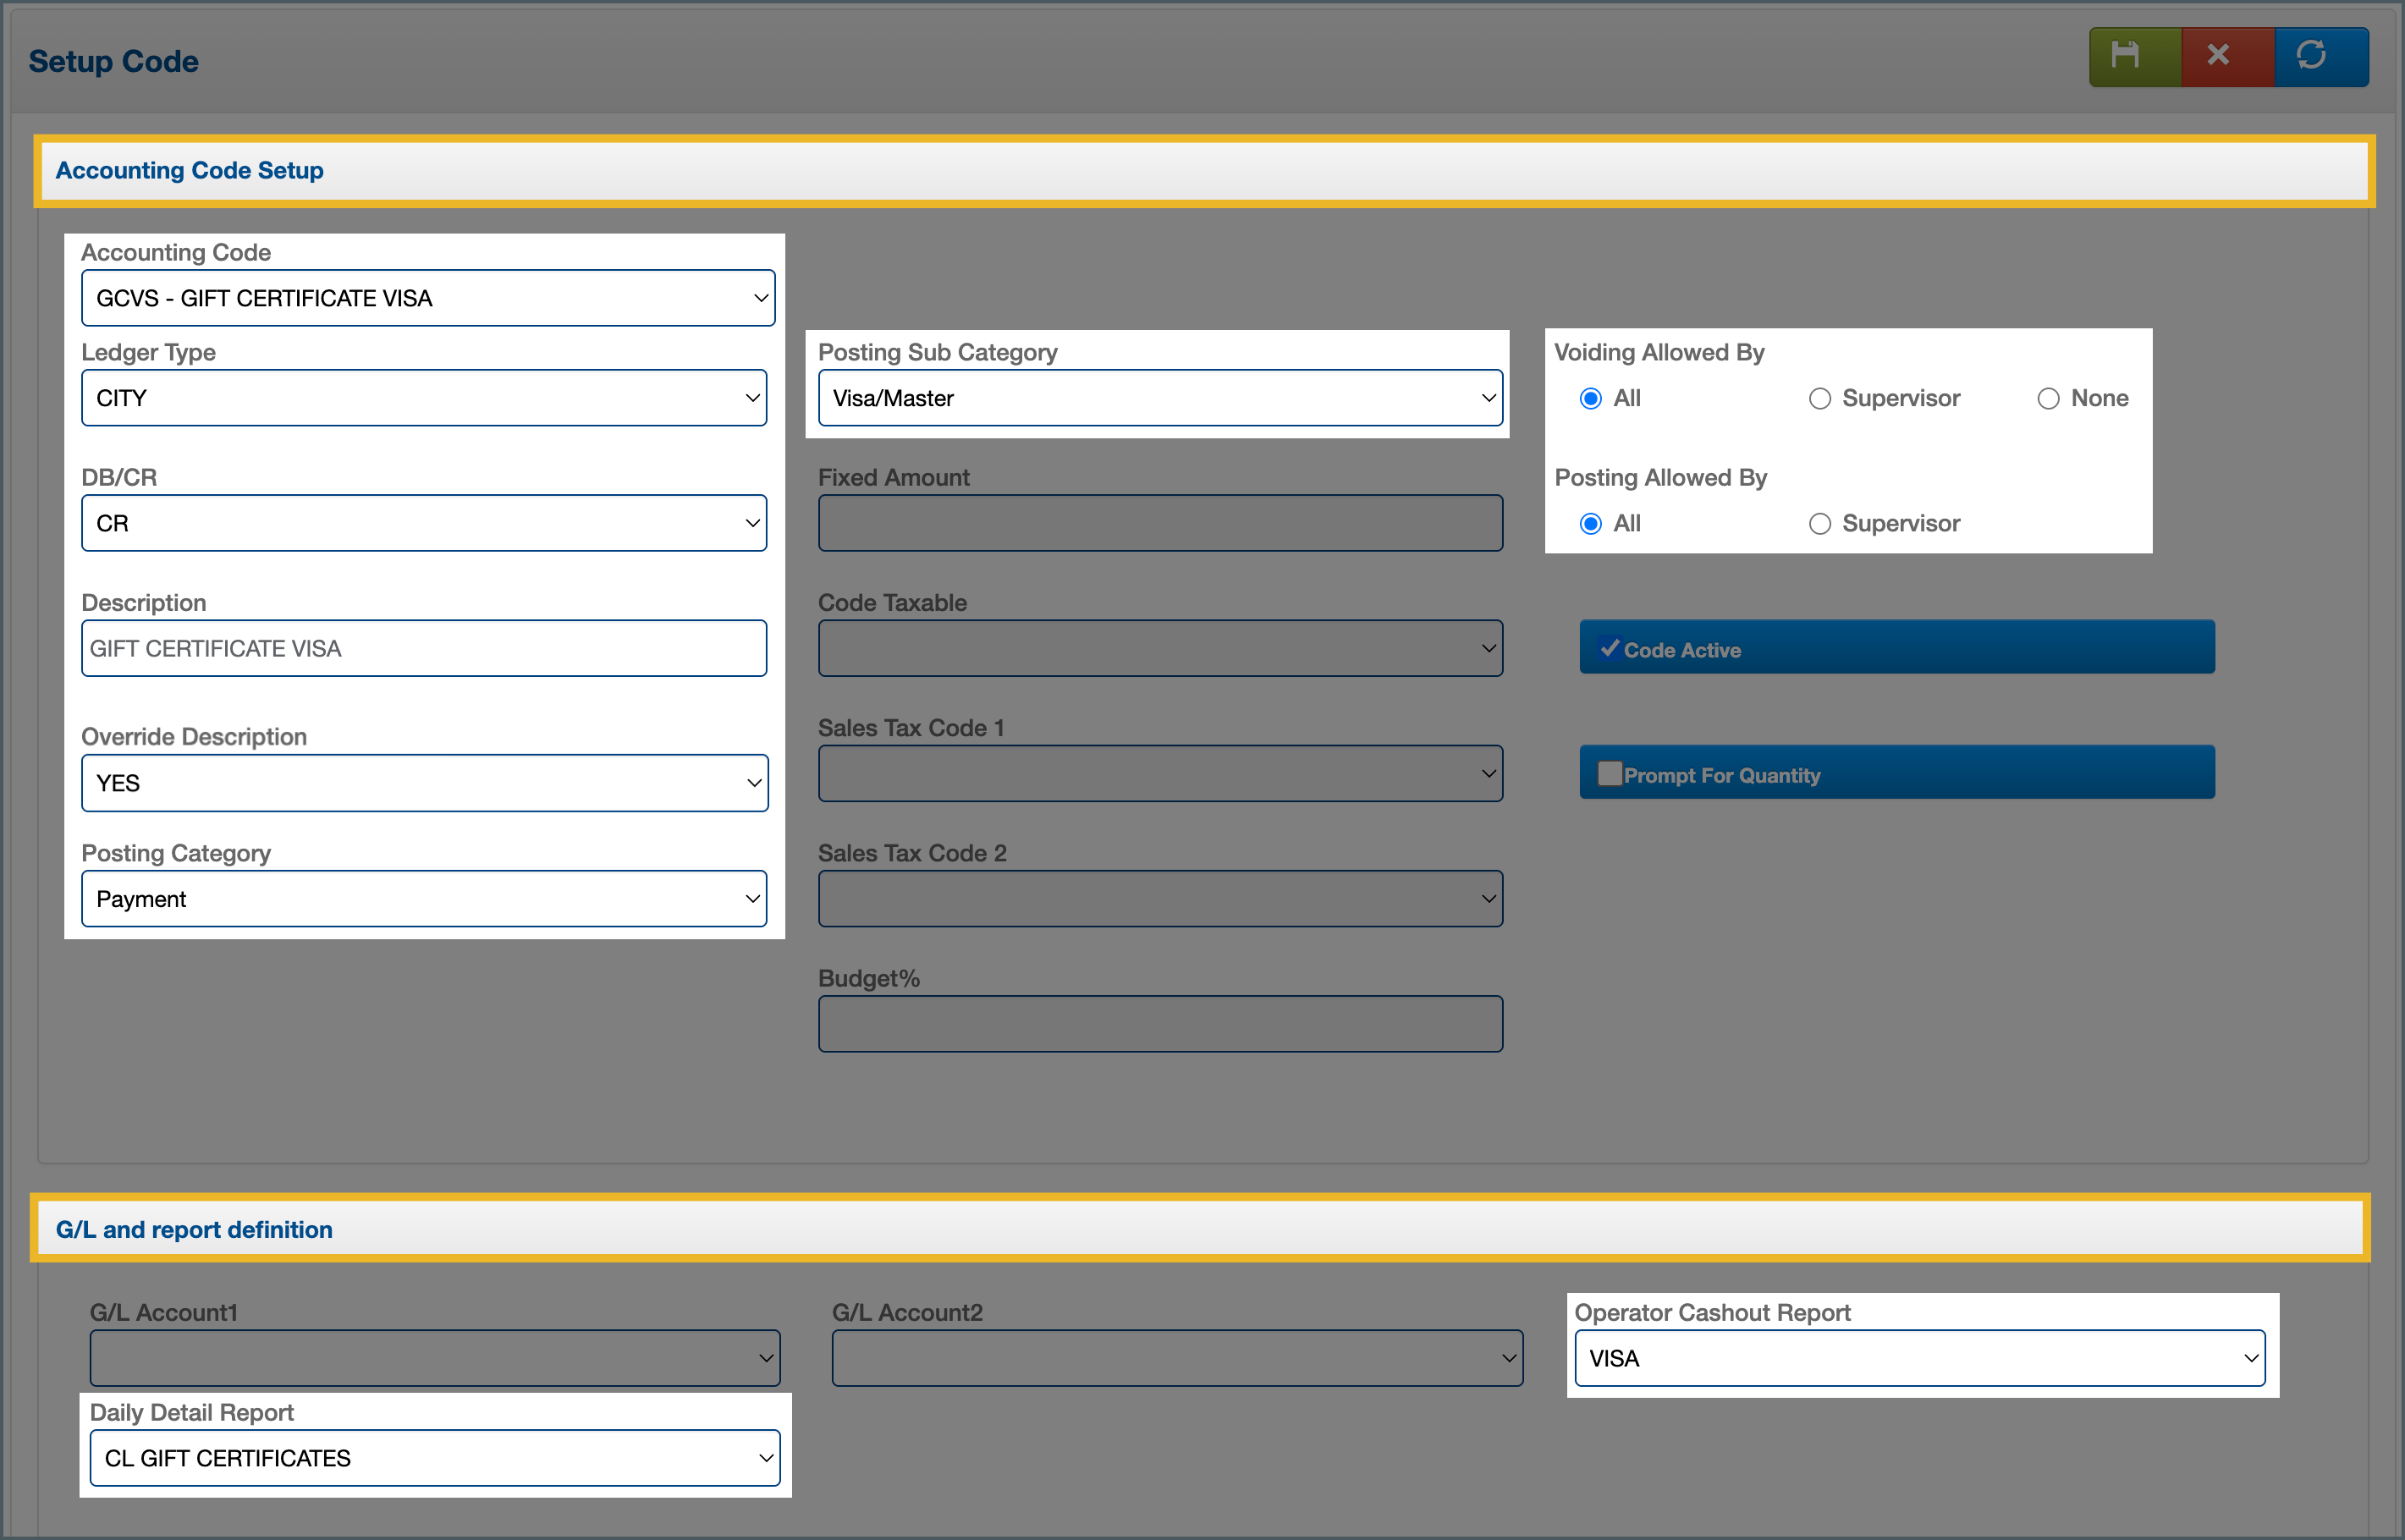This screenshot has width=2405, height=1540.
Task: Choose Supervisor under Posting Allowed By
Action: (x=1819, y=524)
